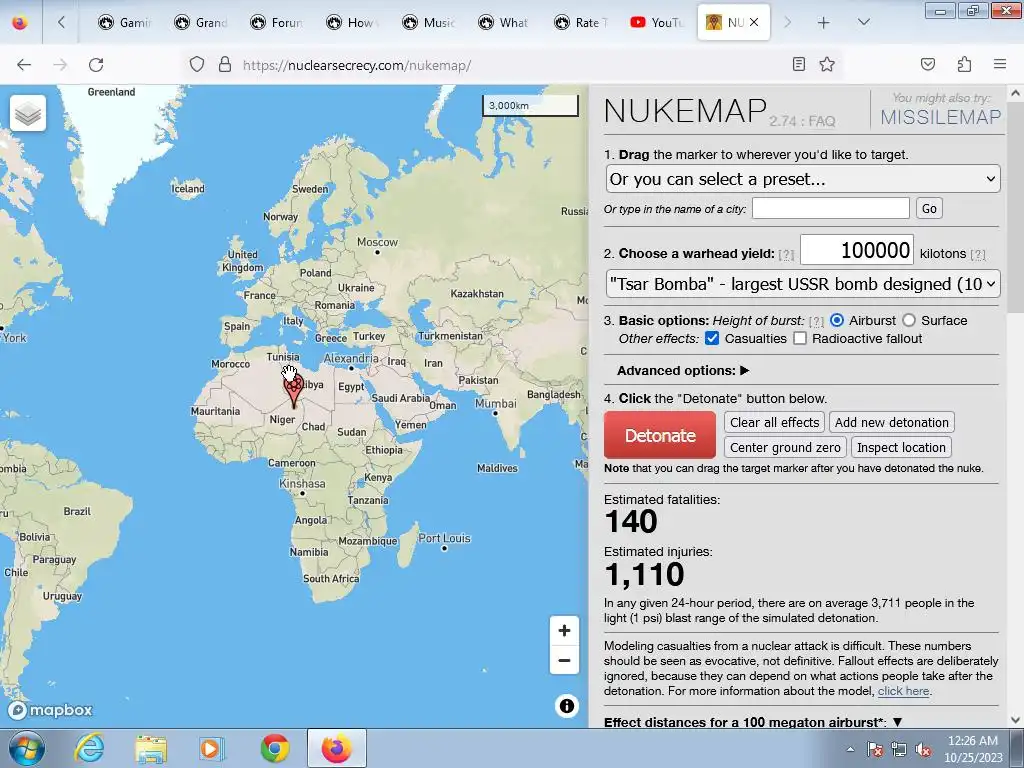Image resolution: width=1024 pixels, height=768 pixels.
Task: Show tracking protection shield info
Action: pos(197,65)
